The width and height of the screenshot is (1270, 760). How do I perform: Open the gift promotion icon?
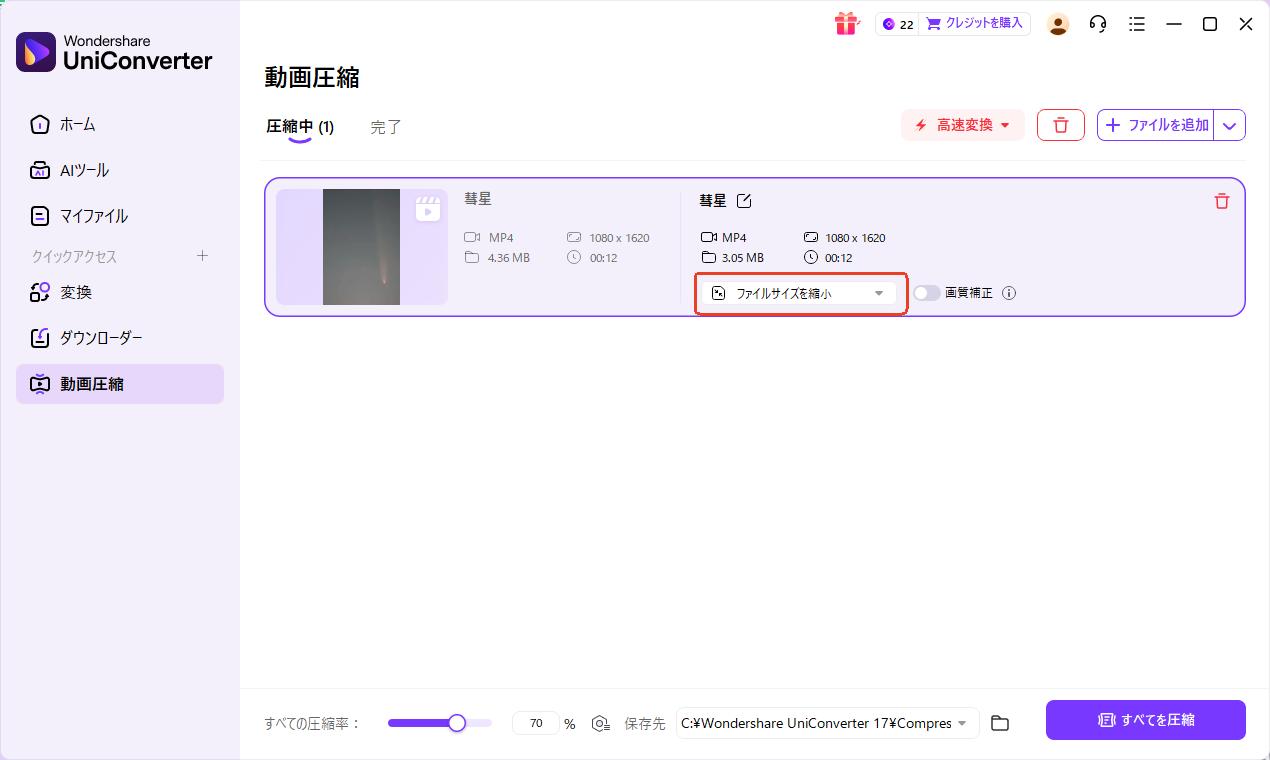point(846,23)
